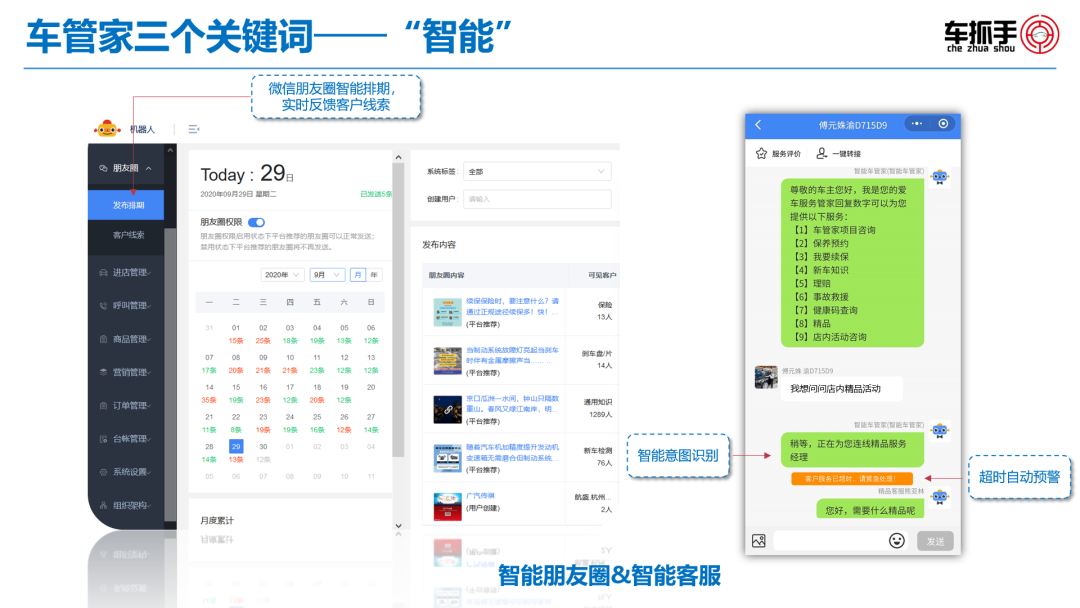The width and height of the screenshot is (1080, 608).
Task: Select the 客户线索 menu item
Action: coord(127,235)
